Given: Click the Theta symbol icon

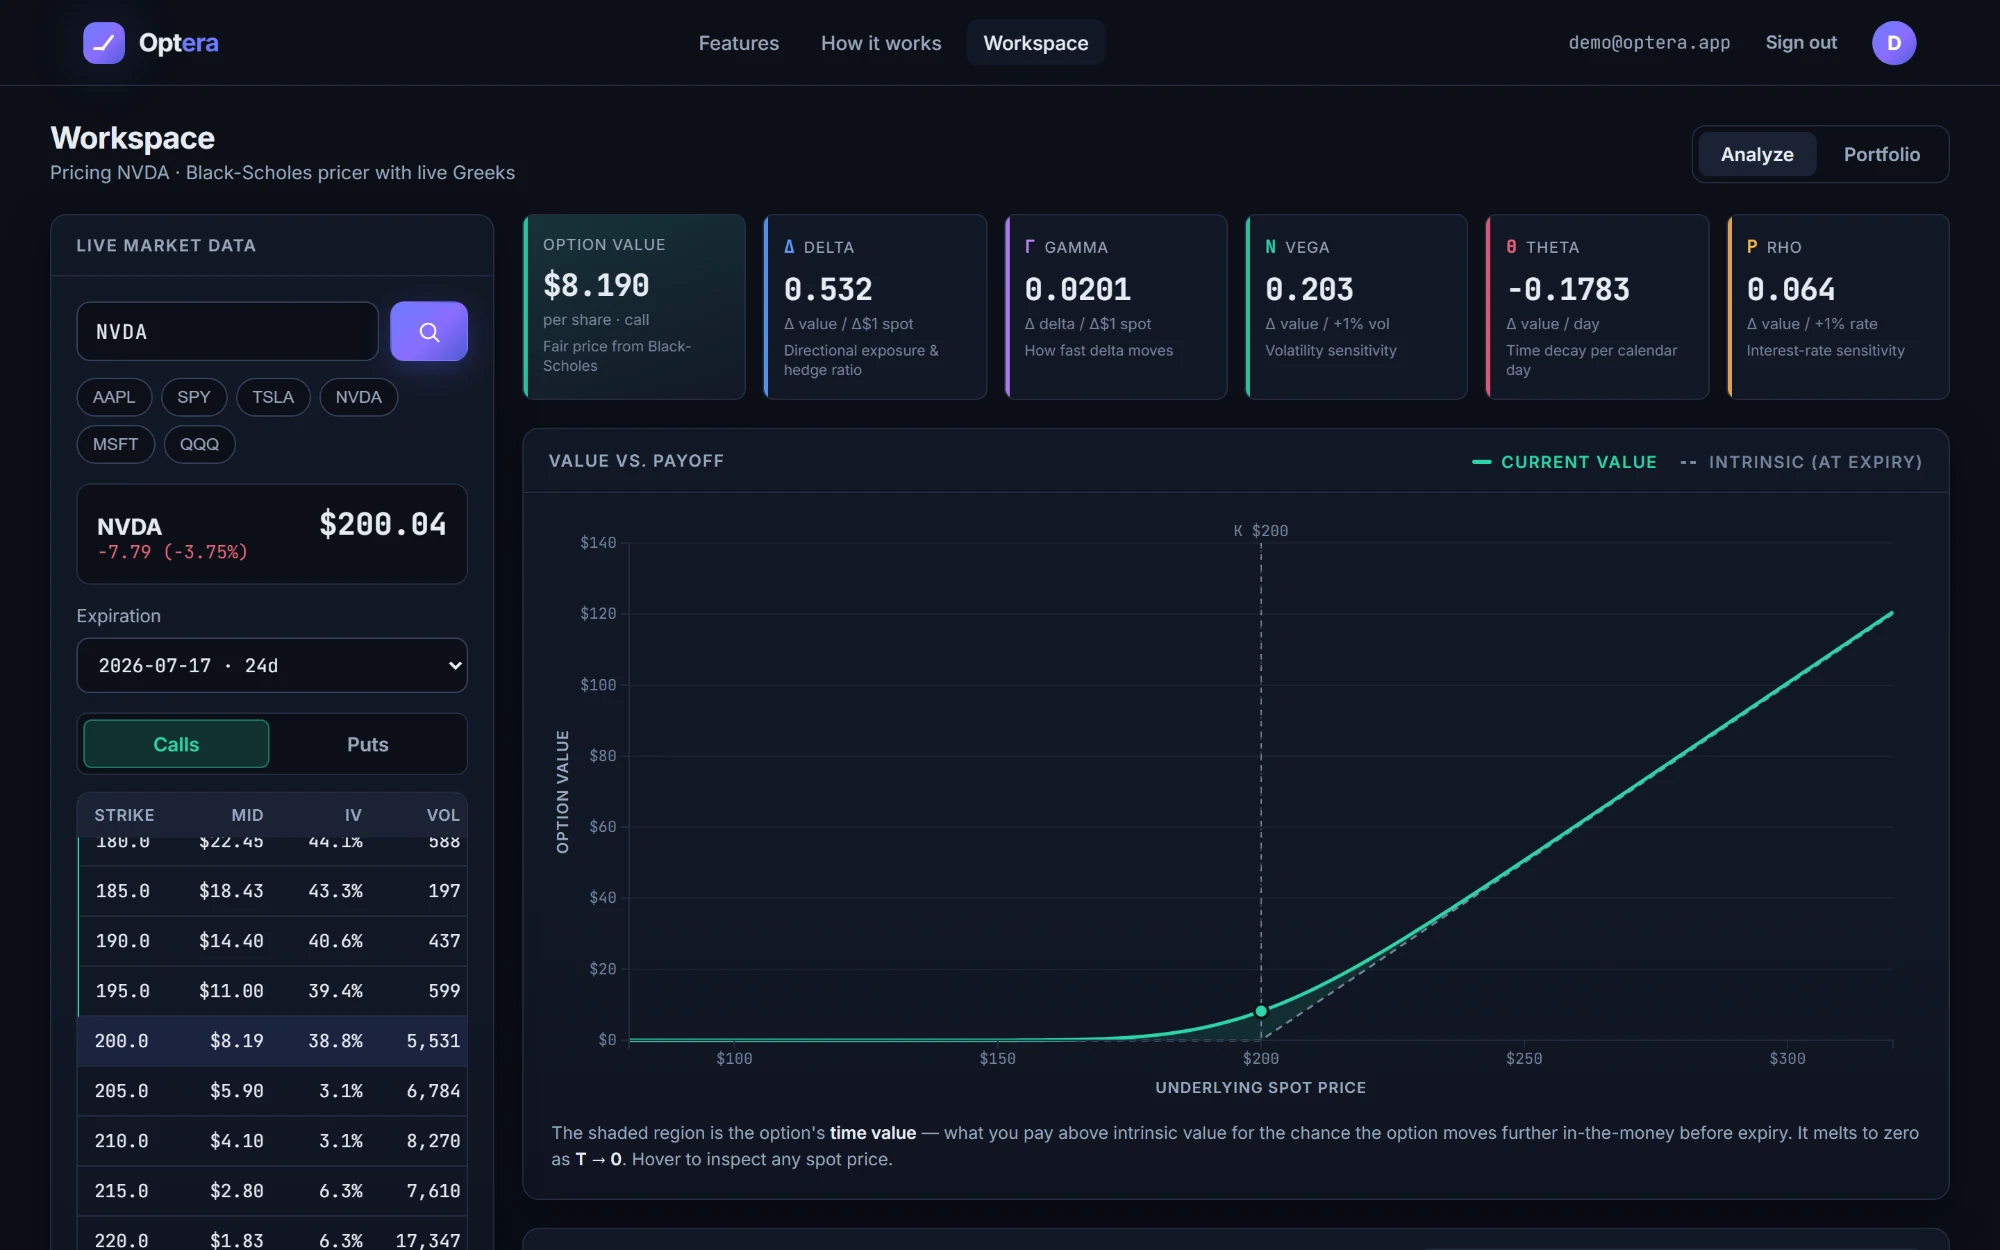Looking at the screenshot, I should [x=1511, y=247].
